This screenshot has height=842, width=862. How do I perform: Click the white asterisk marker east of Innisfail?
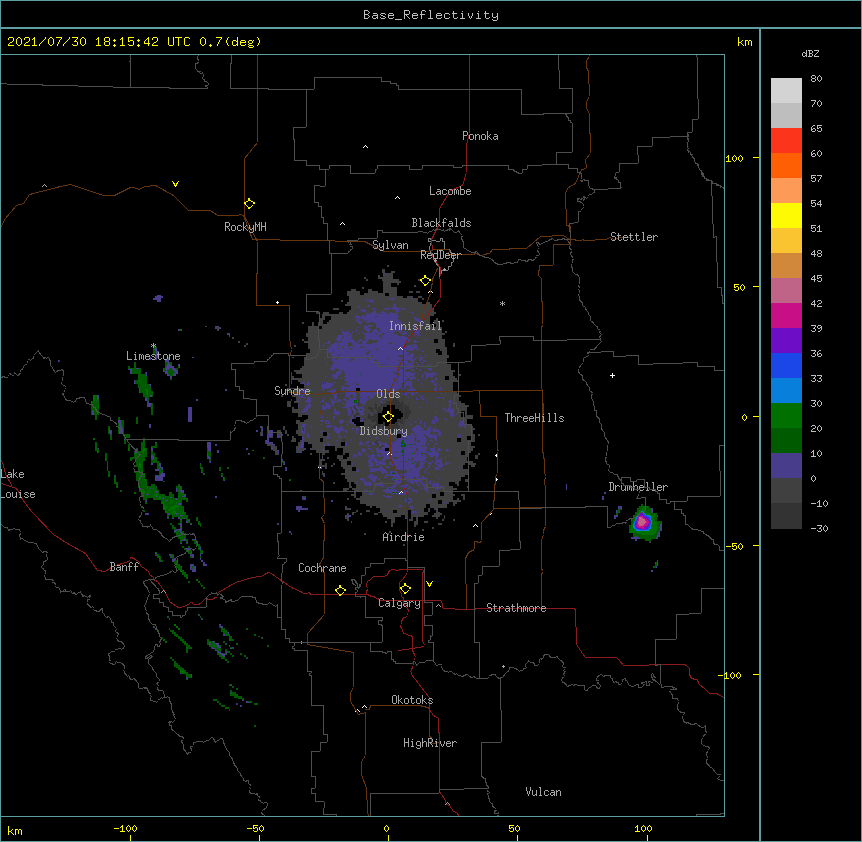(x=502, y=303)
